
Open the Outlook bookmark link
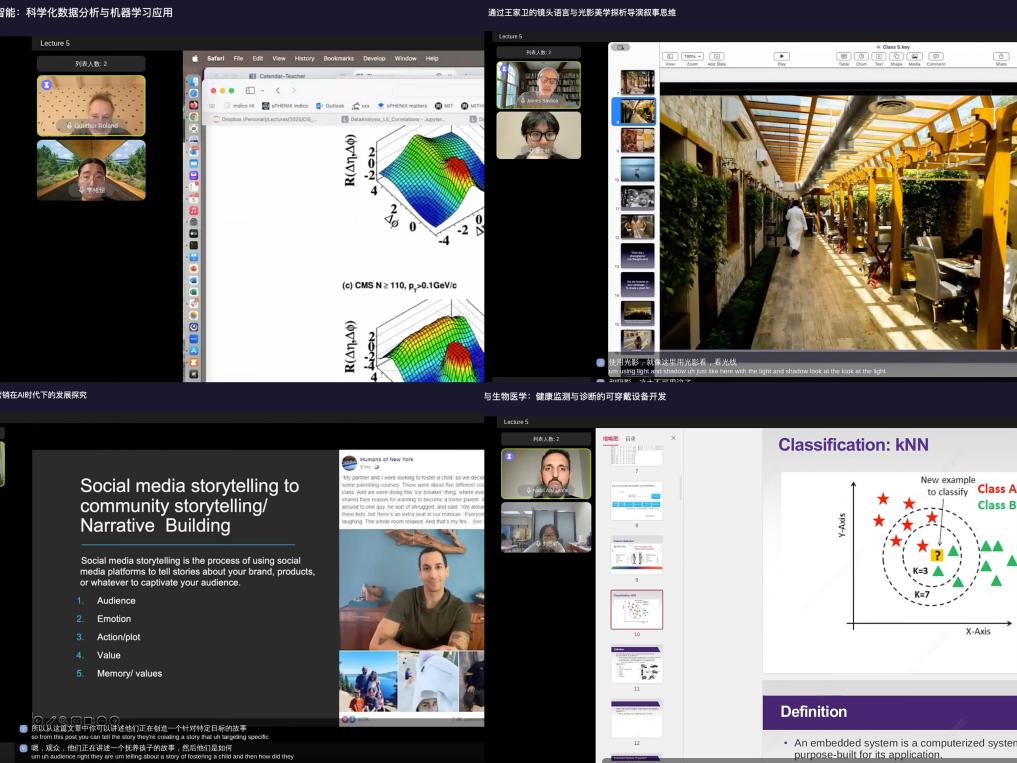click(333, 105)
